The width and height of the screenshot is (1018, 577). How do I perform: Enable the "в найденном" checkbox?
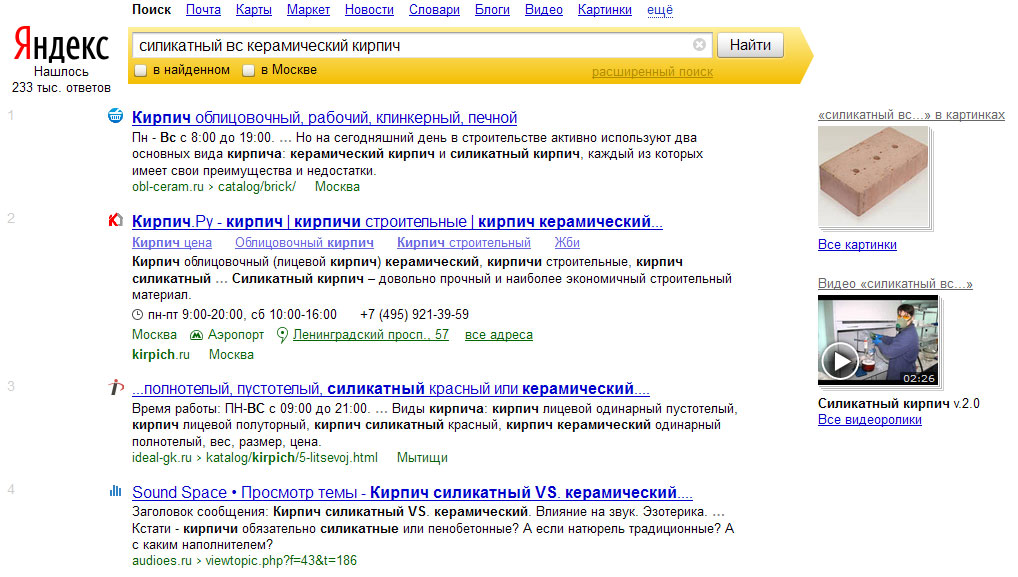(x=141, y=71)
